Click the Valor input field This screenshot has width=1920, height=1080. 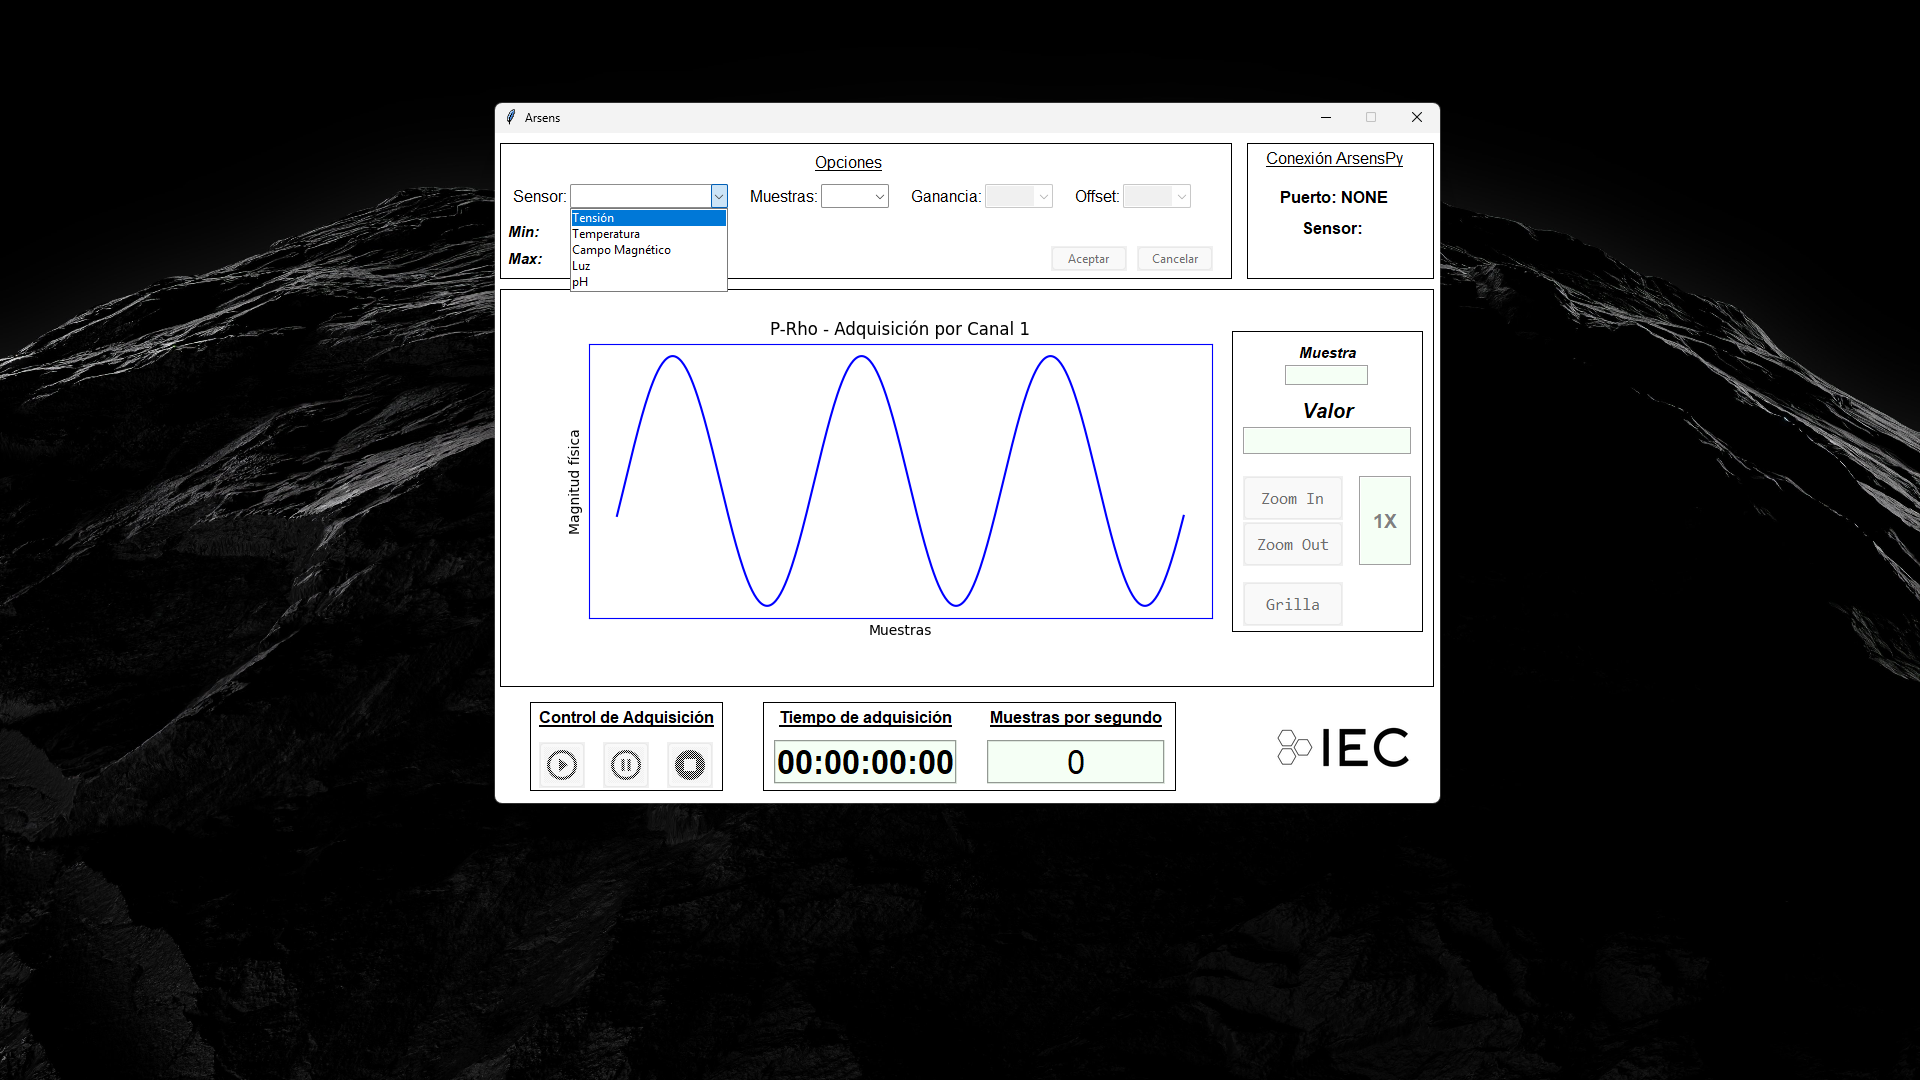1326,441
